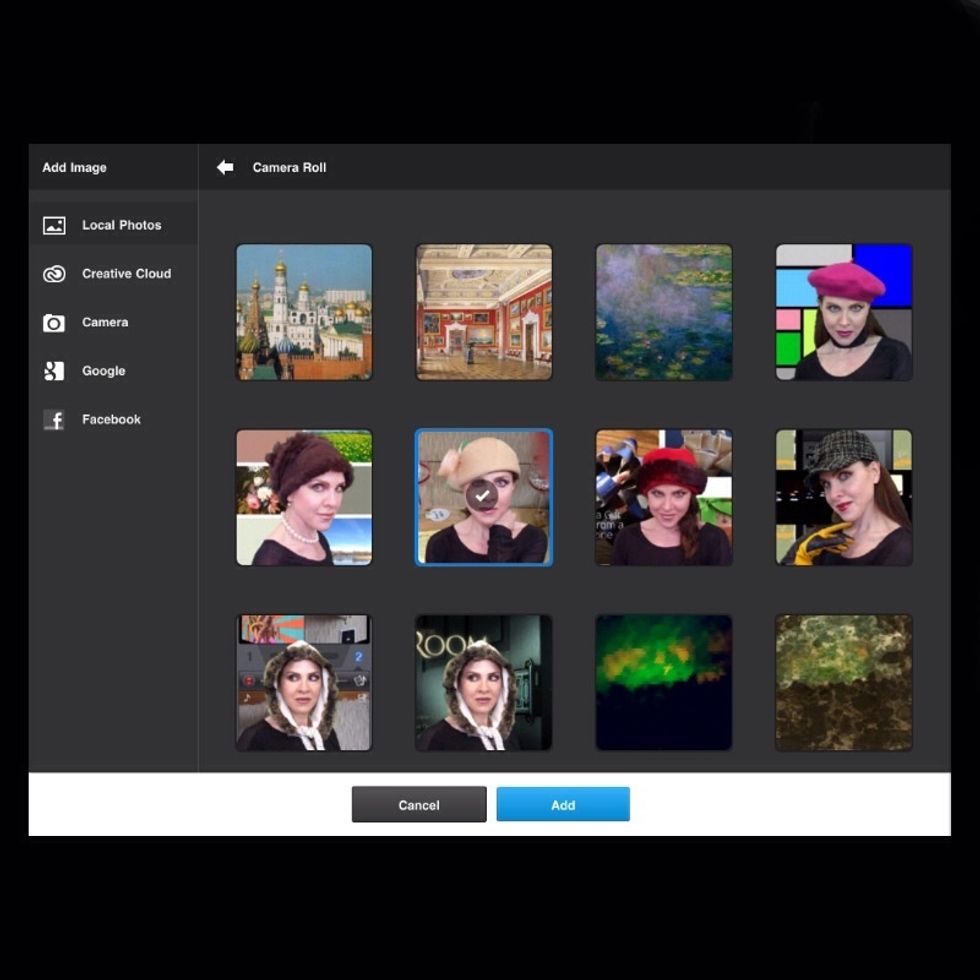Switch to Creative Cloud source

click(x=126, y=274)
